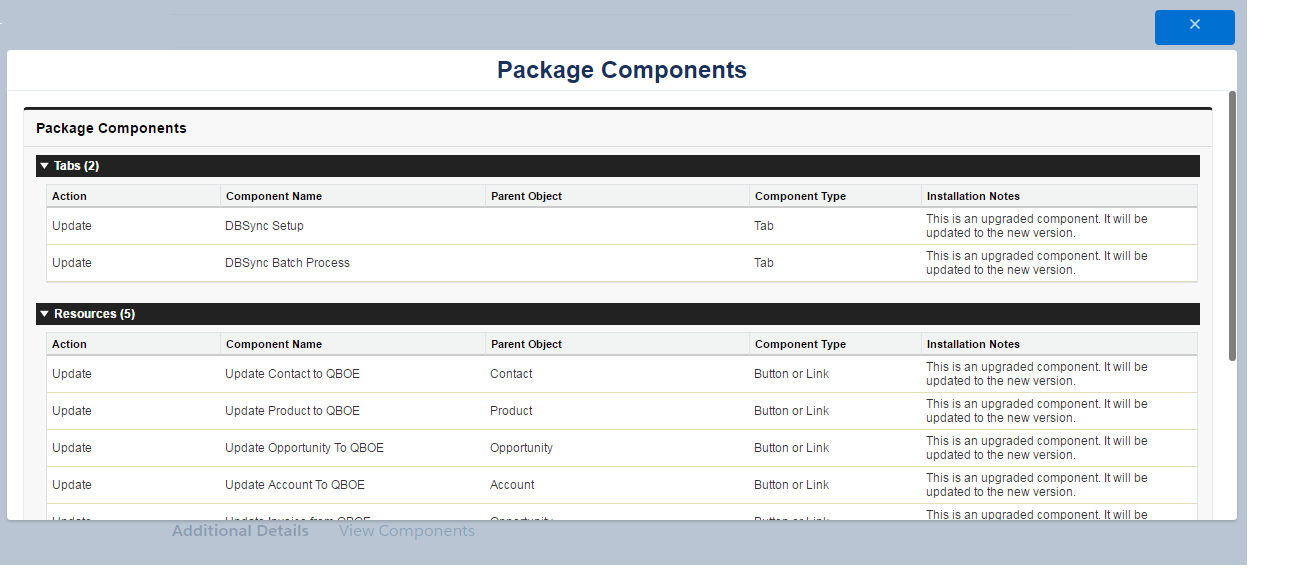This screenshot has height=580, width=1300.
Task: Select the DBSync Batch Process row
Action: [287, 263]
